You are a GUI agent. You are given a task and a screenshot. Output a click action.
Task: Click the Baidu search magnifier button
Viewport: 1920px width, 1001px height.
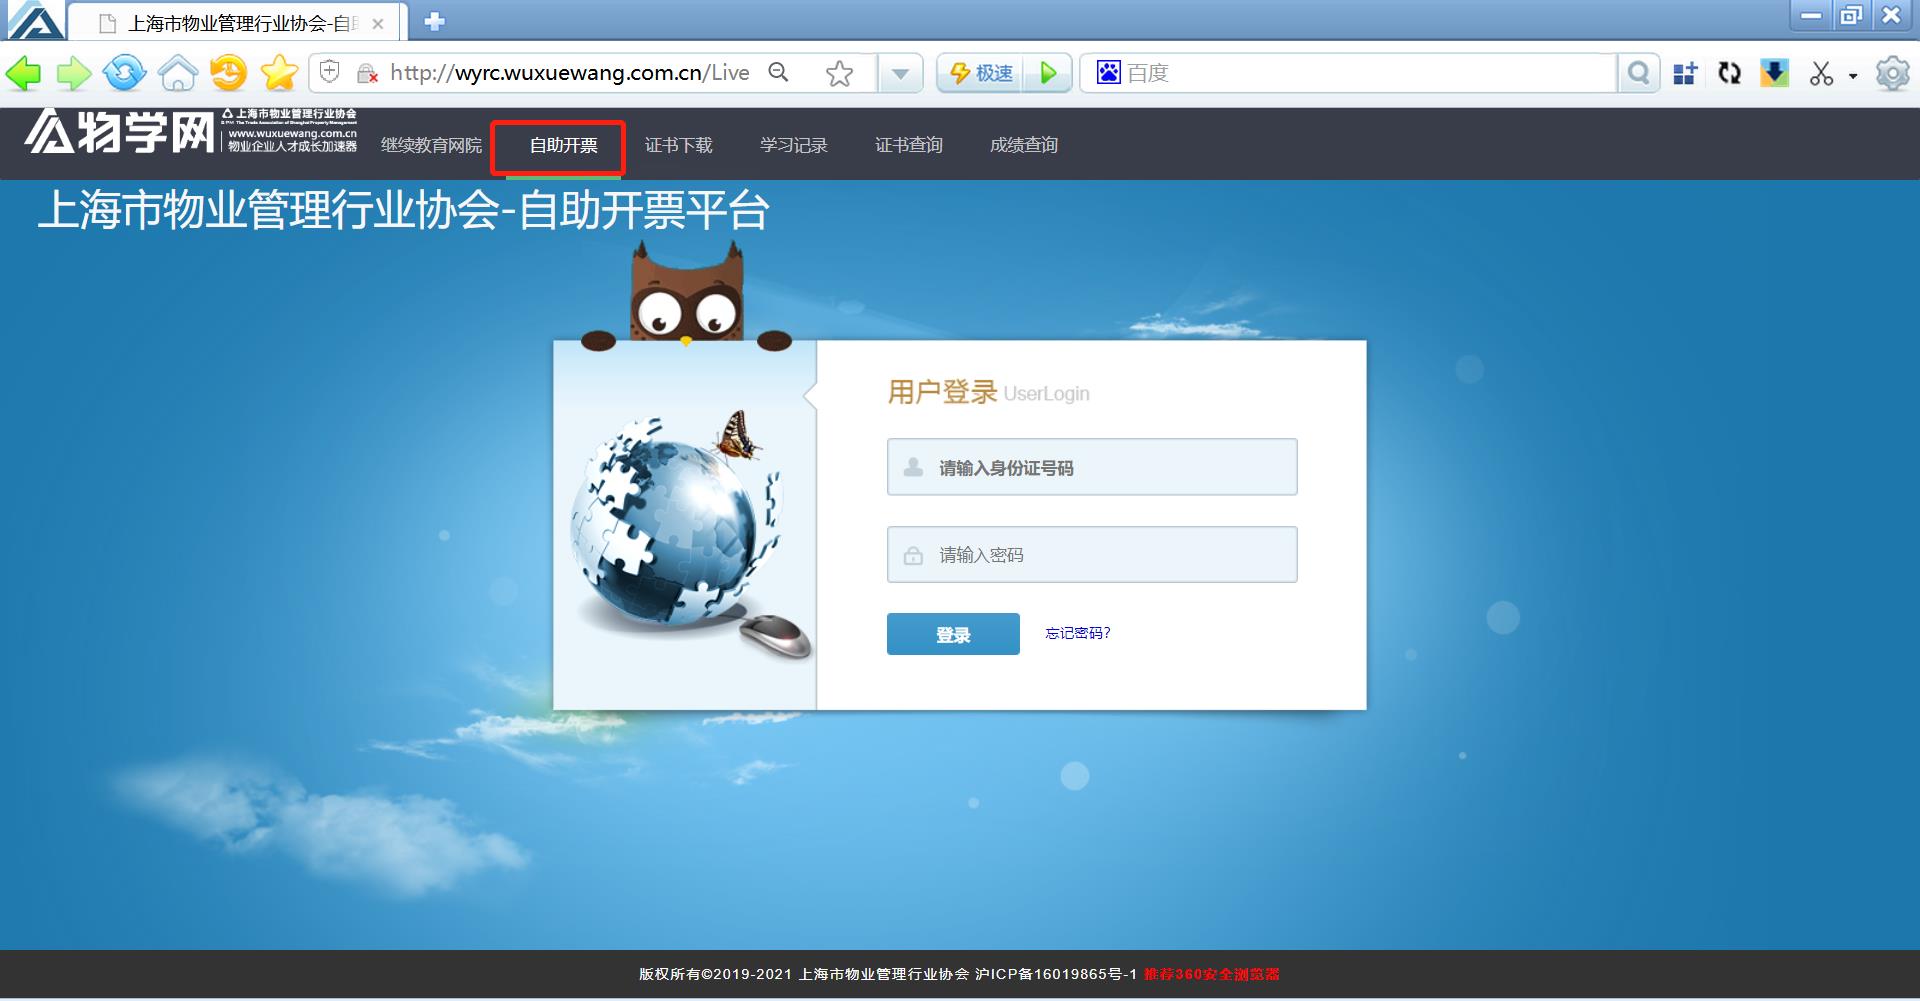tap(1638, 73)
